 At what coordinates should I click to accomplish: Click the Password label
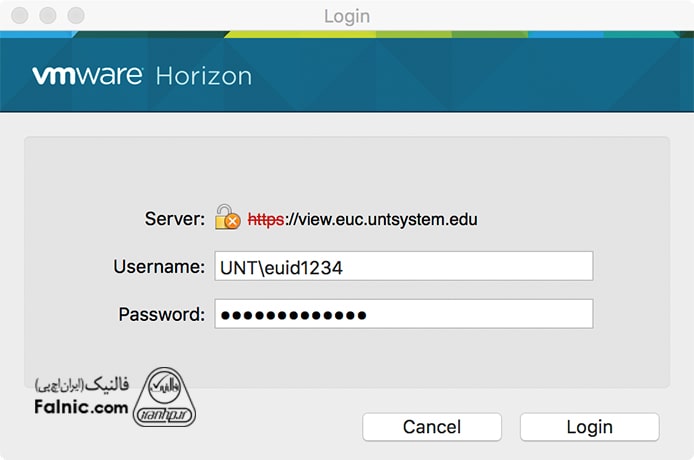[x=162, y=314]
